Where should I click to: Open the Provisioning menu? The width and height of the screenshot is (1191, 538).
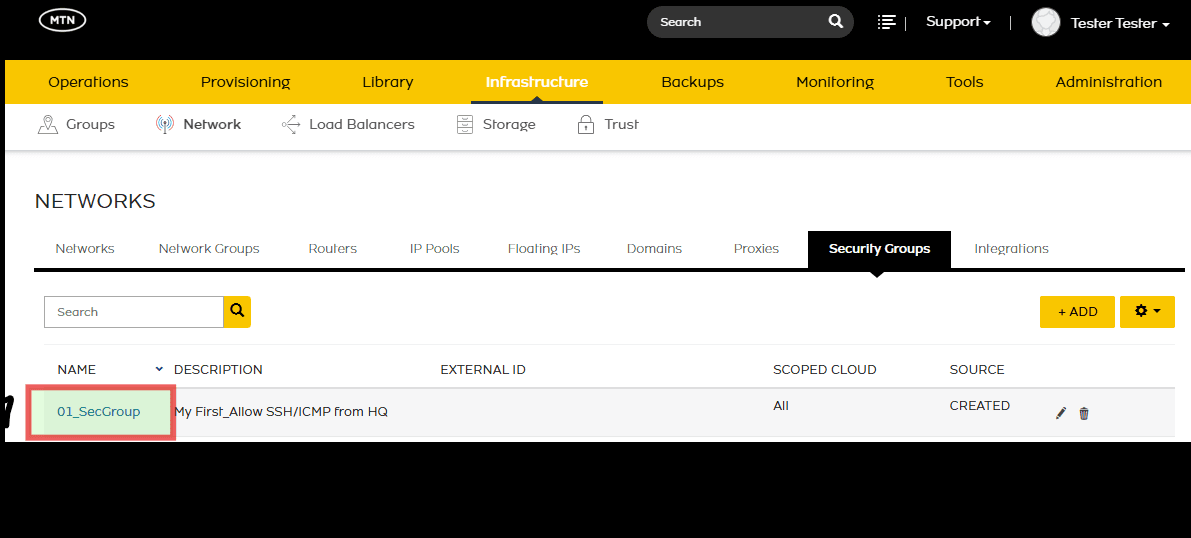[x=245, y=82]
